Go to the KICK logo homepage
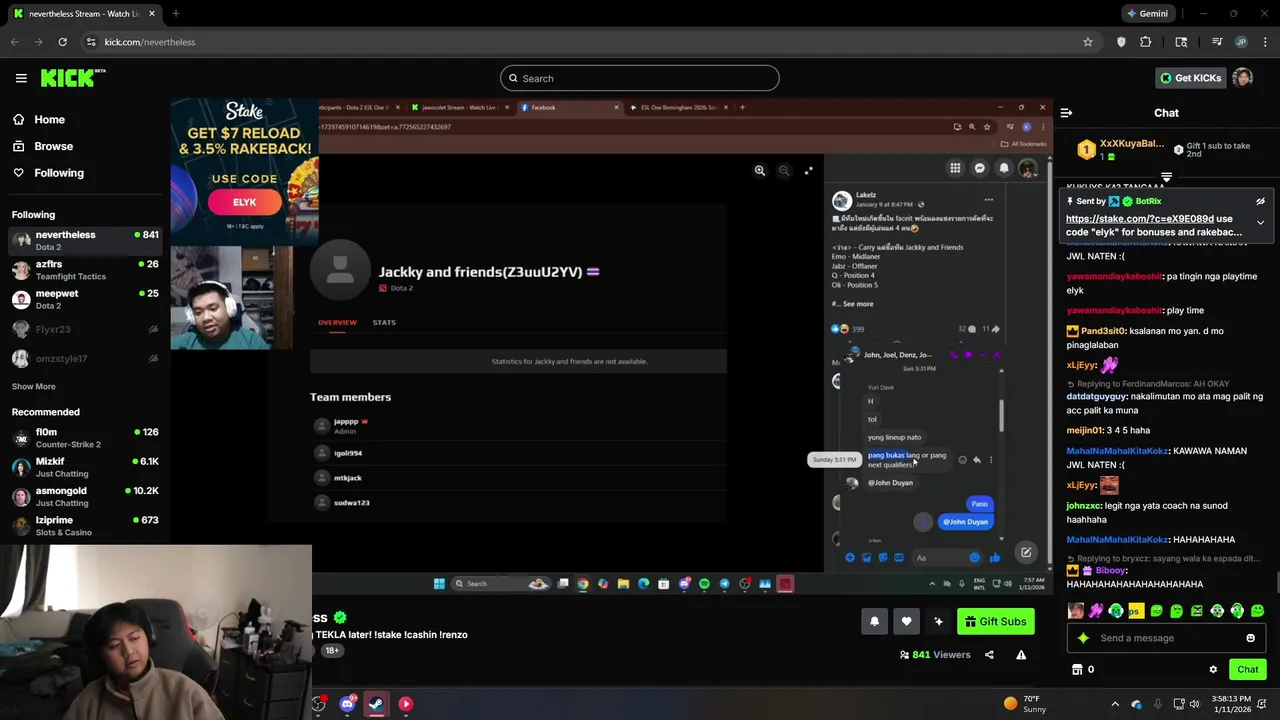 coord(73,78)
